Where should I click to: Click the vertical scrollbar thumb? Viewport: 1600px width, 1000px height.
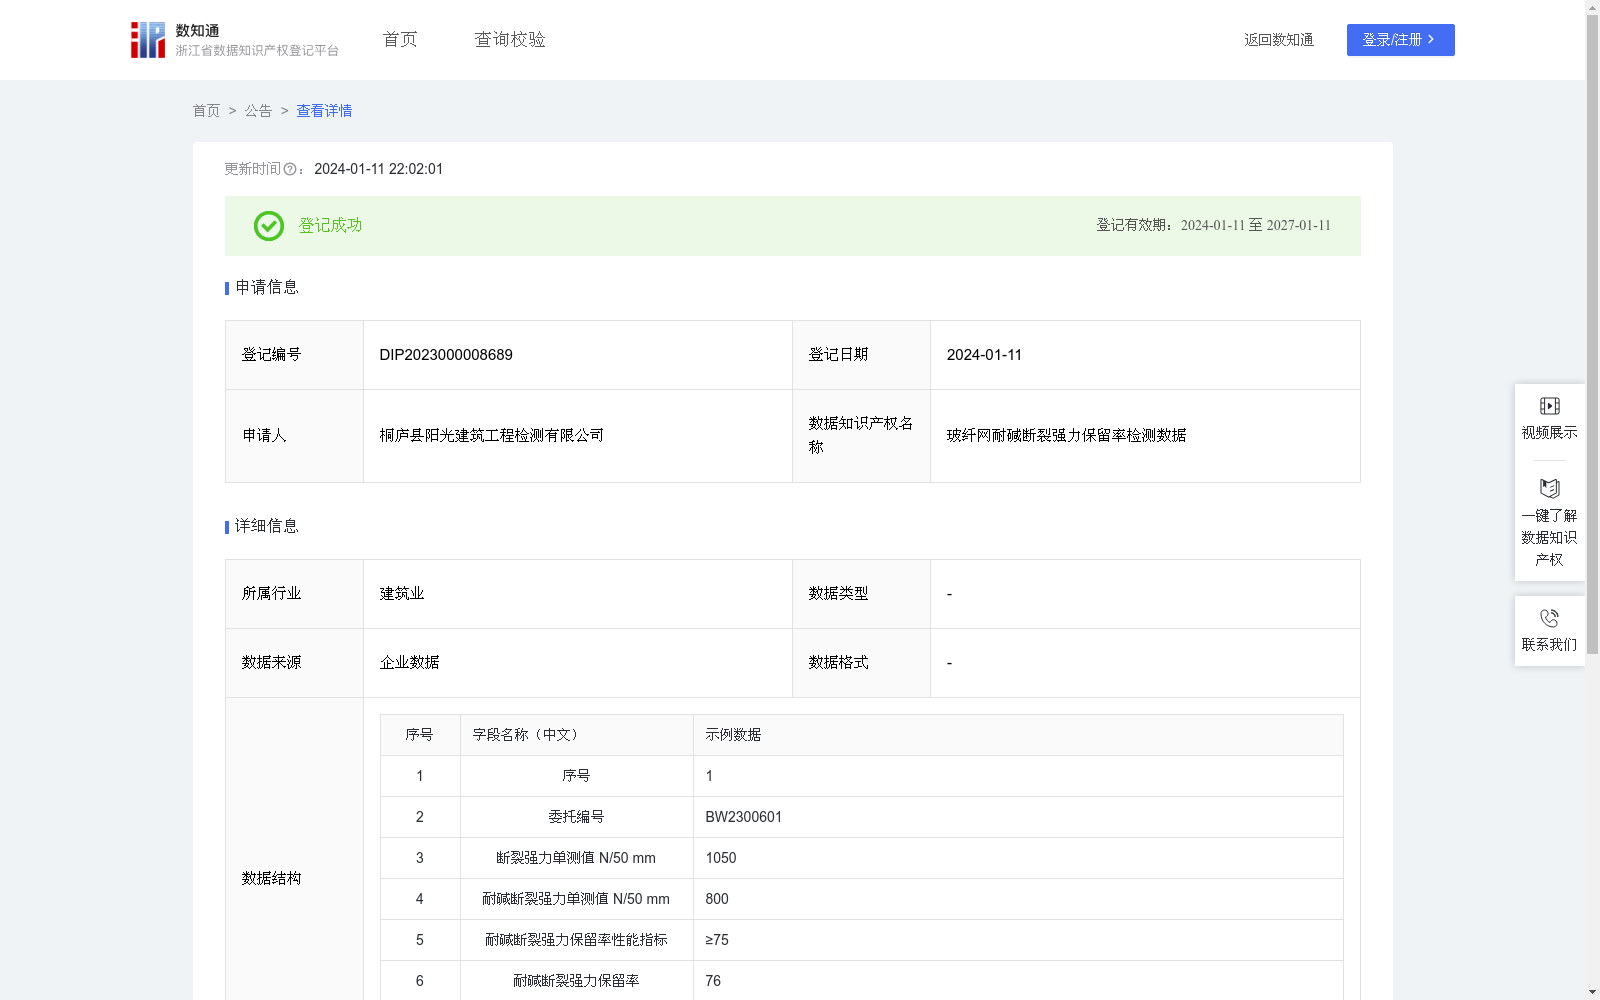(1592, 335)
